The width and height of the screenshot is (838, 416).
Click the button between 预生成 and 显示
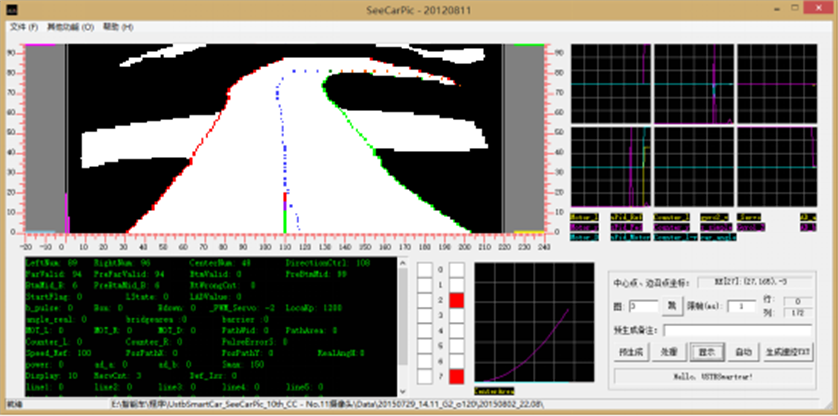[x=669, y=352]
